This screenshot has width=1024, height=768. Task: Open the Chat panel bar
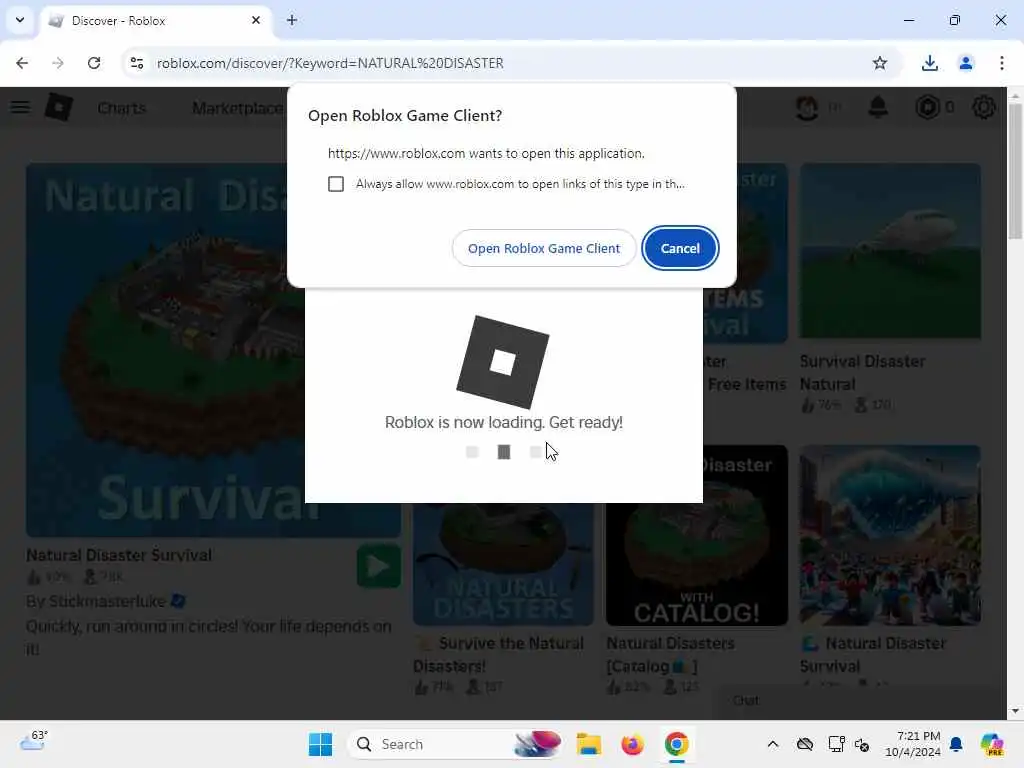(861, 701)
